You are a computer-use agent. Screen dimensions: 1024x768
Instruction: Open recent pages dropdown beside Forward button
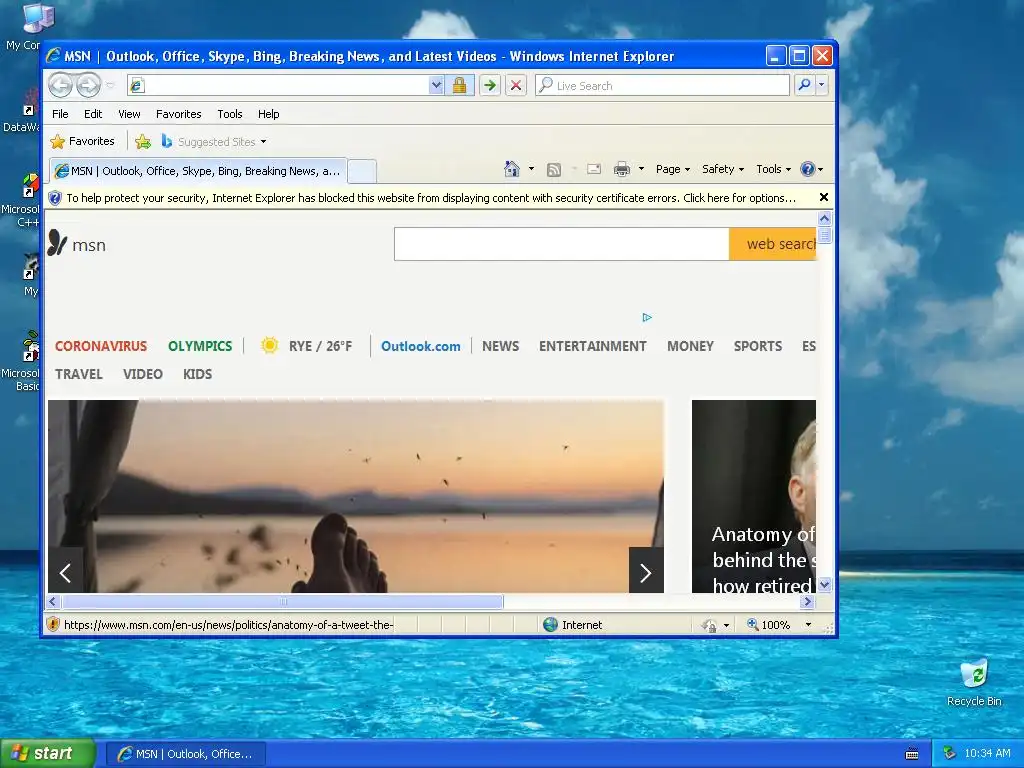pos(110,85)
